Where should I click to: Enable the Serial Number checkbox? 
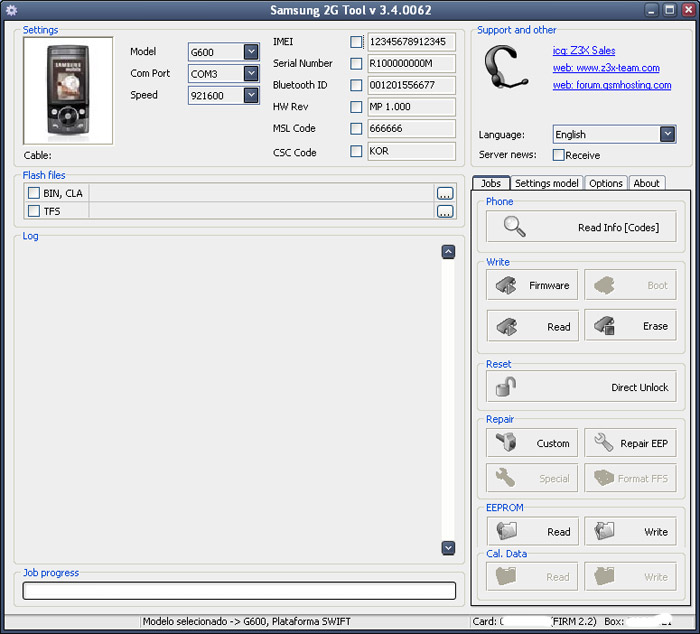click(x=356, y=63)
